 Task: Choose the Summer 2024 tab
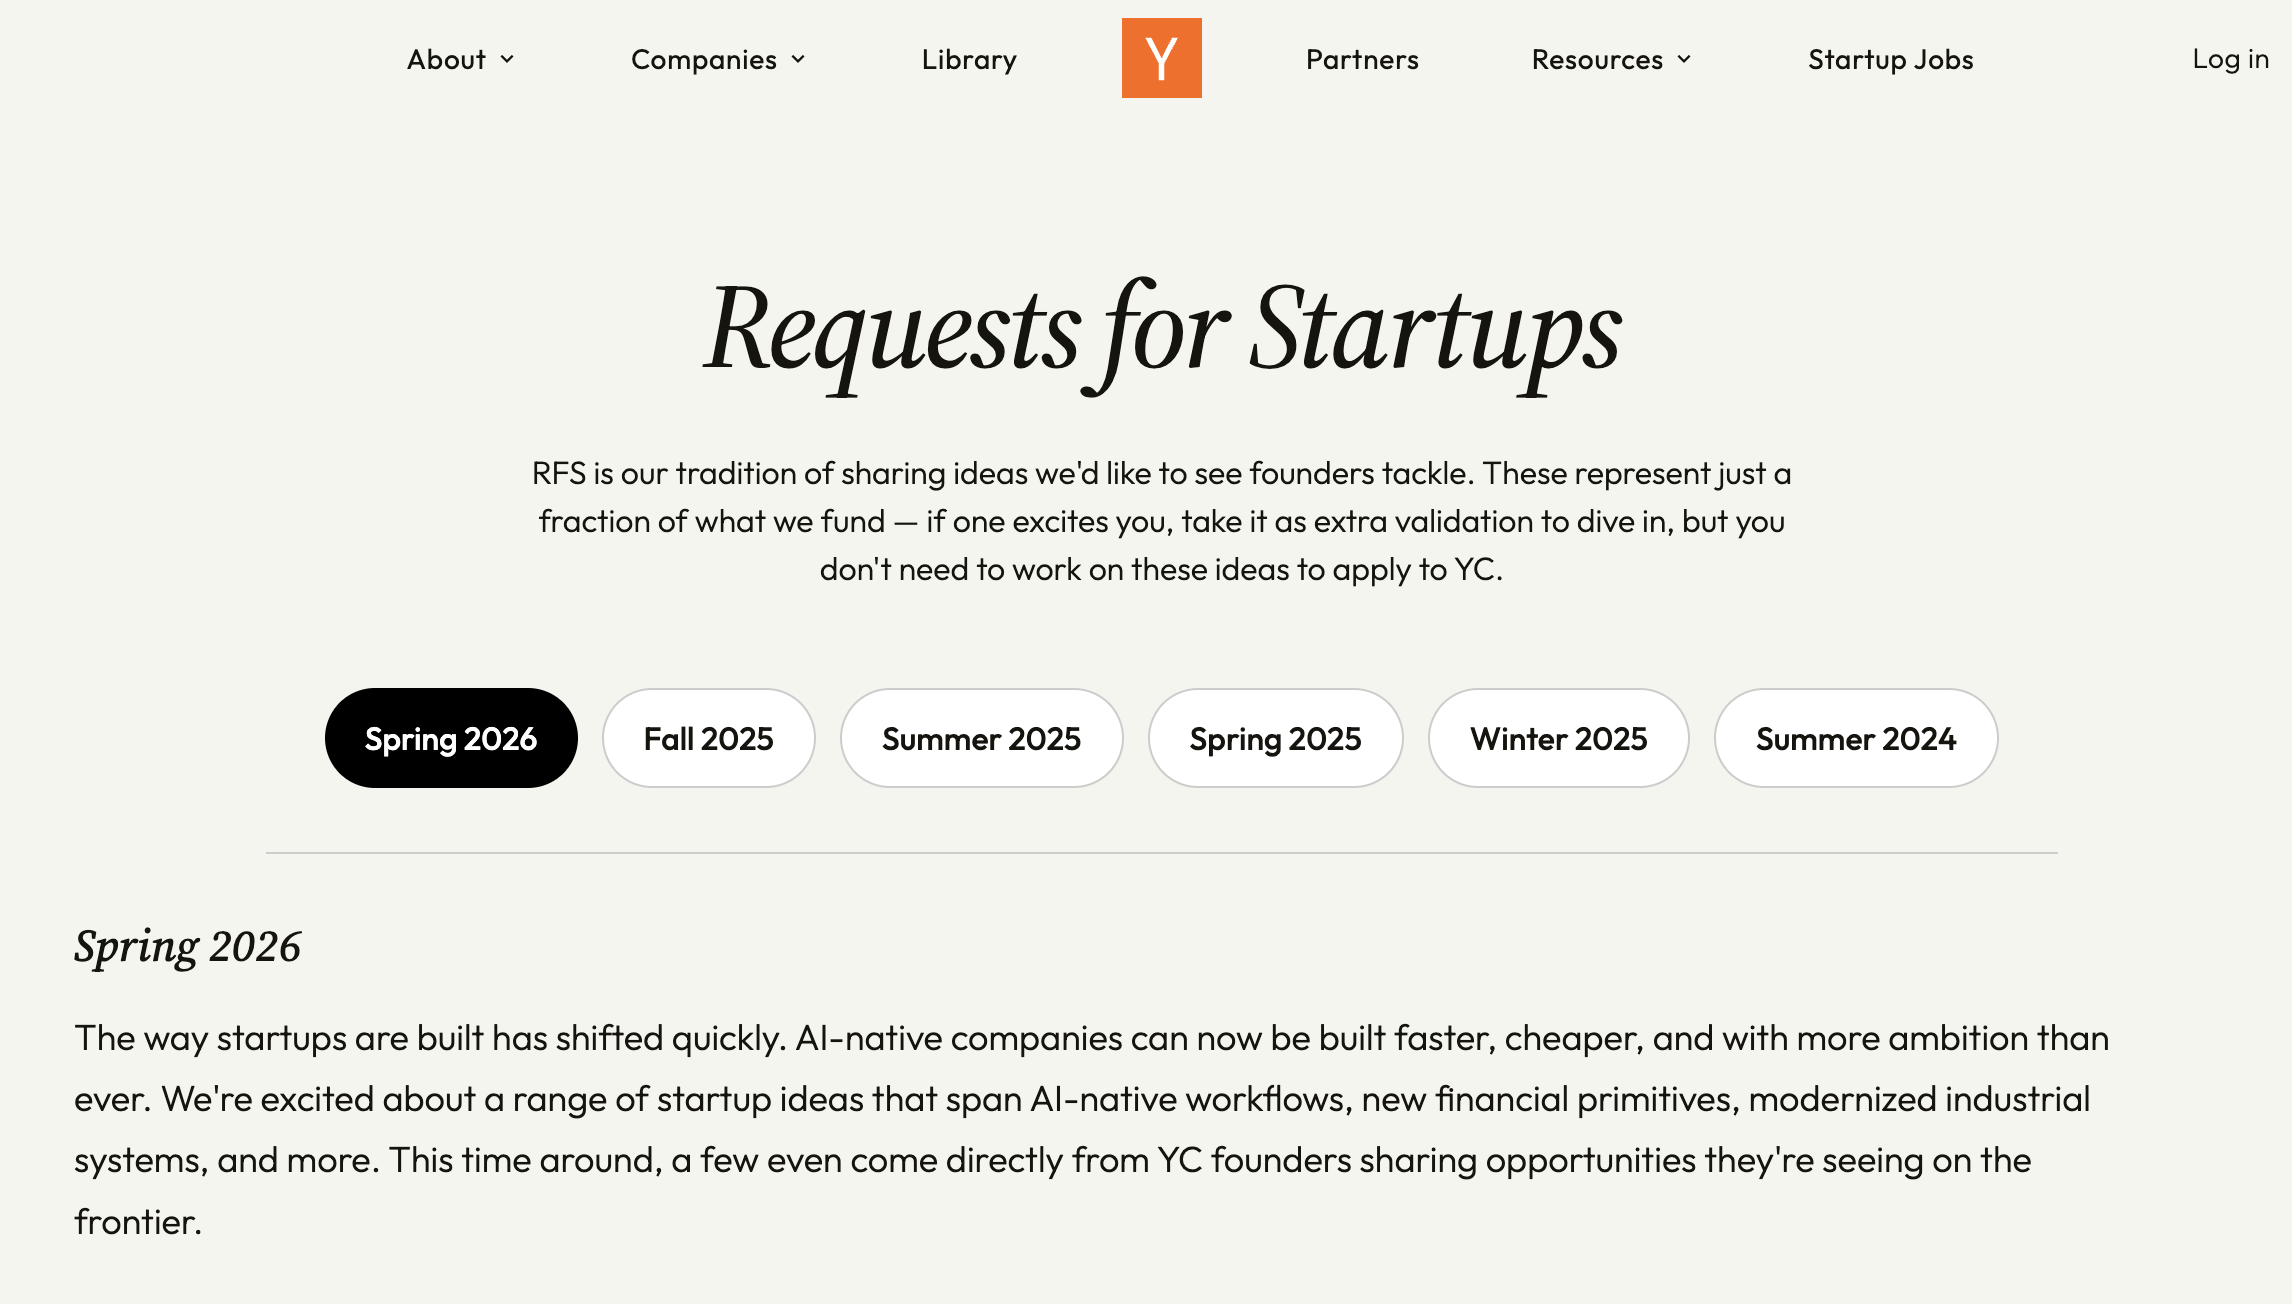point(1856,738)
